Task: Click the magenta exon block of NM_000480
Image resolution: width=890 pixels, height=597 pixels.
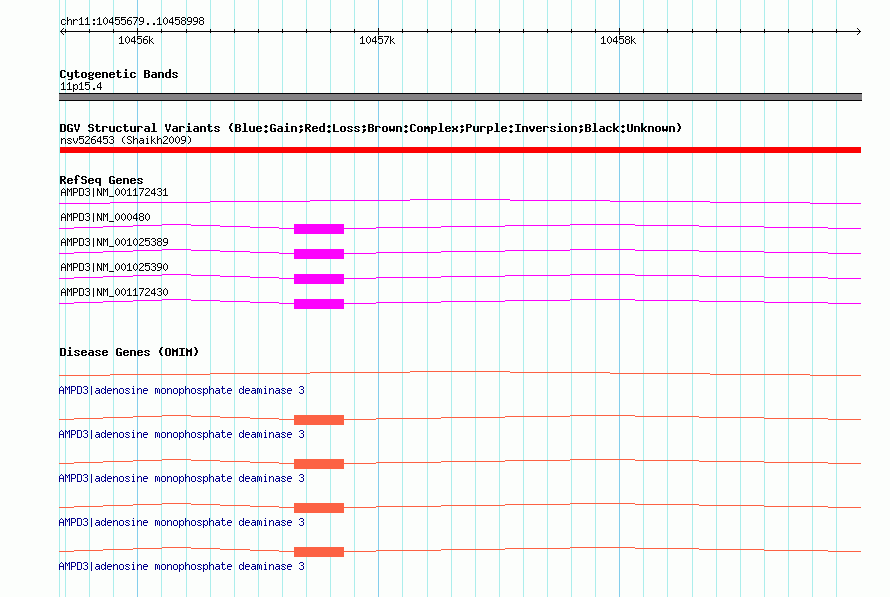Action: [319, 229]
